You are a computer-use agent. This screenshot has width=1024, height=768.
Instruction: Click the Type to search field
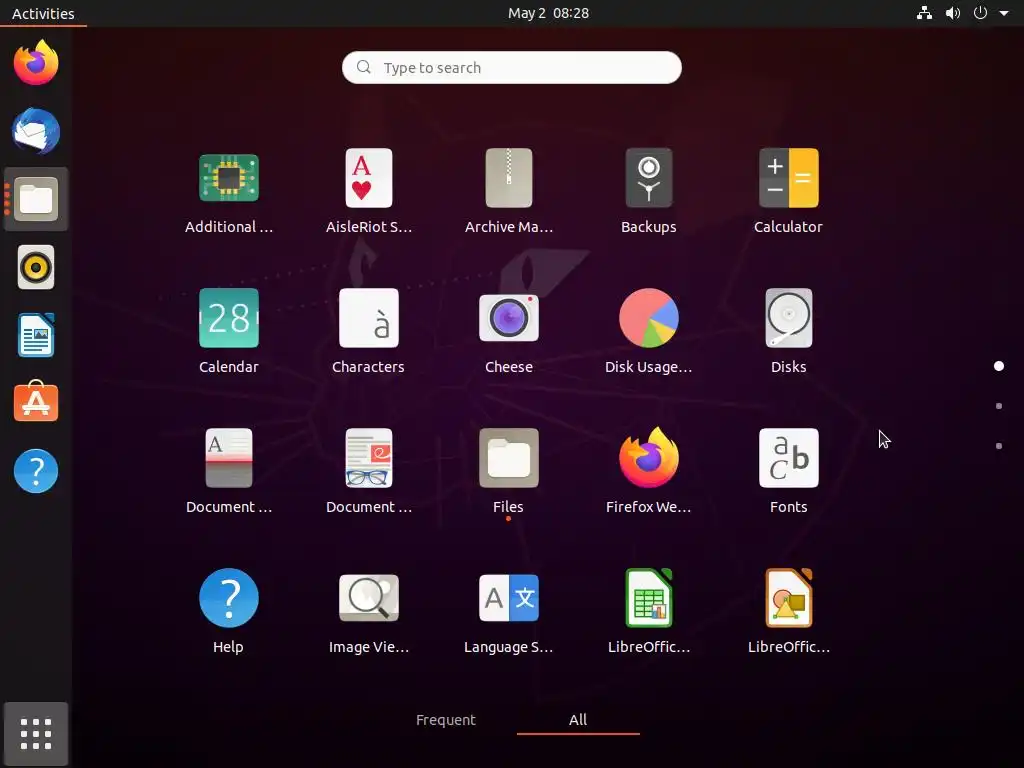[x=512, y=67]
